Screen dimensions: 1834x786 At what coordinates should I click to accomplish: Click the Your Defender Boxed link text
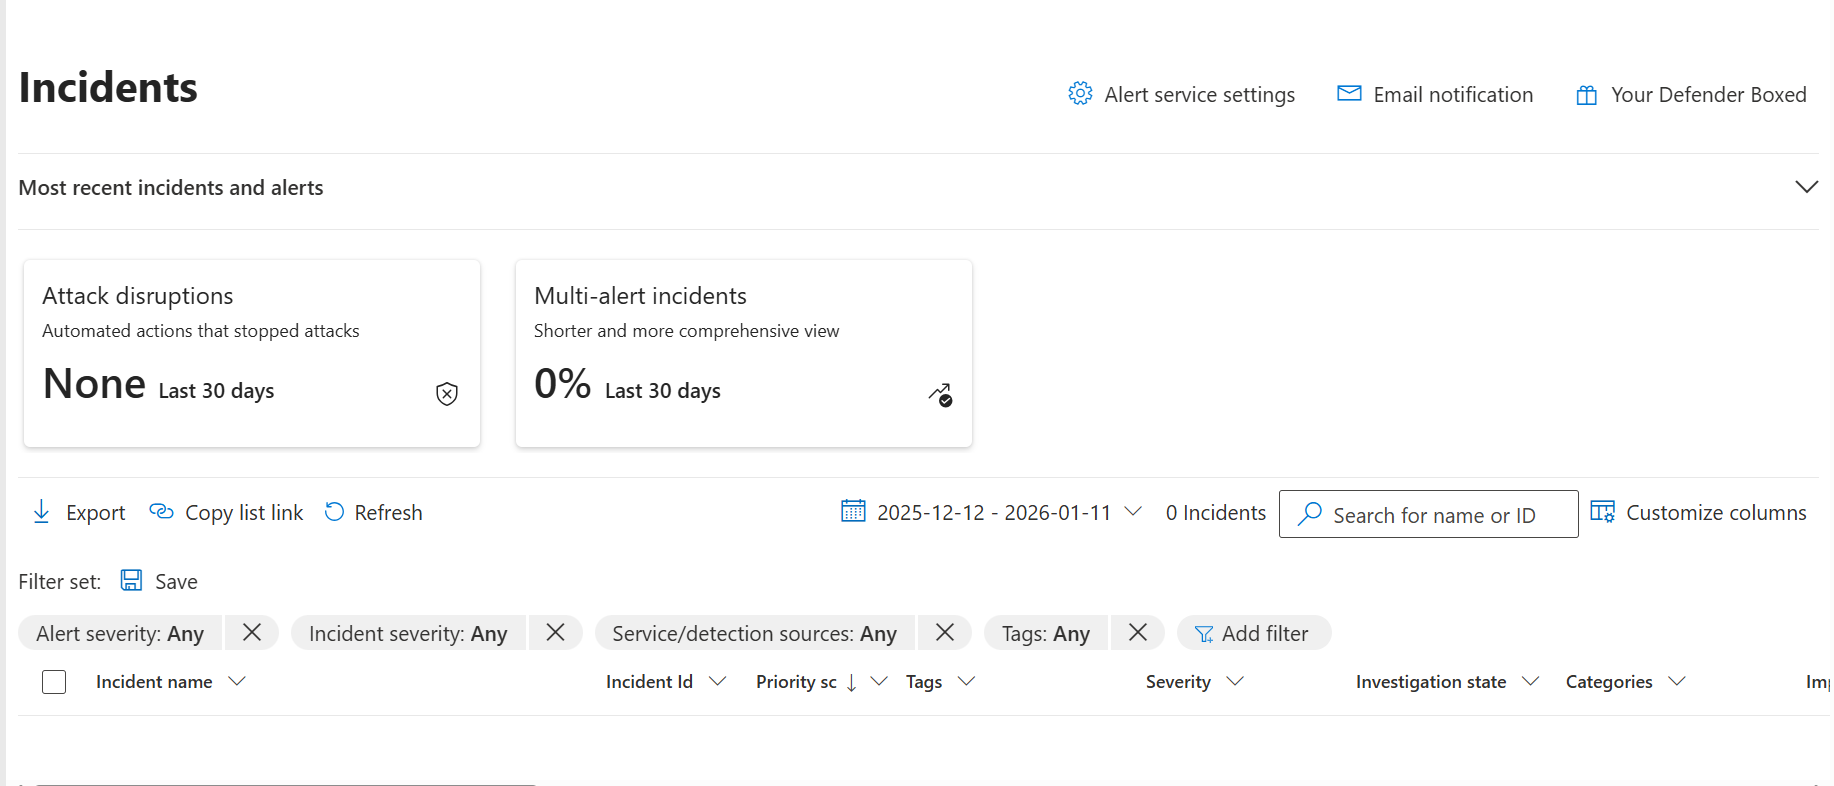(x=1709, y=95)
